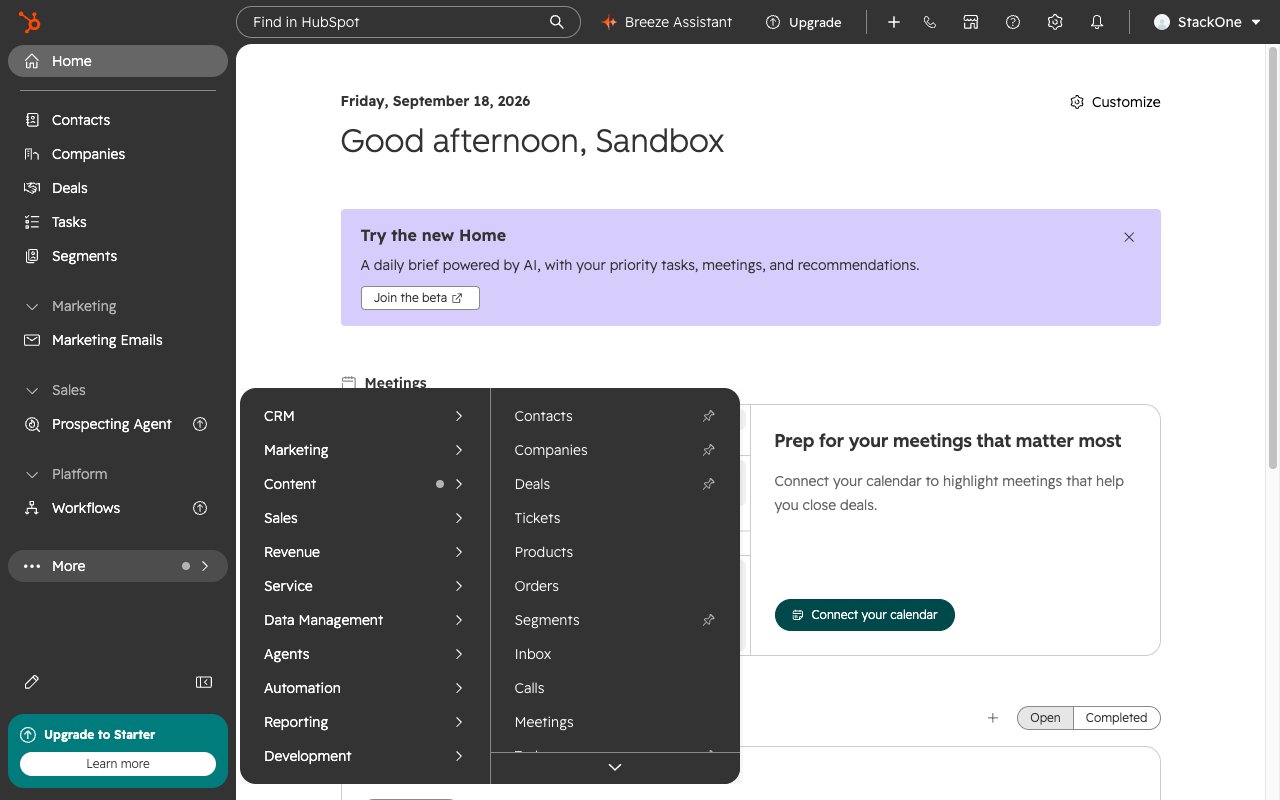Click the More sidebar item
The image size is (1280, 800).
[118, 566]
